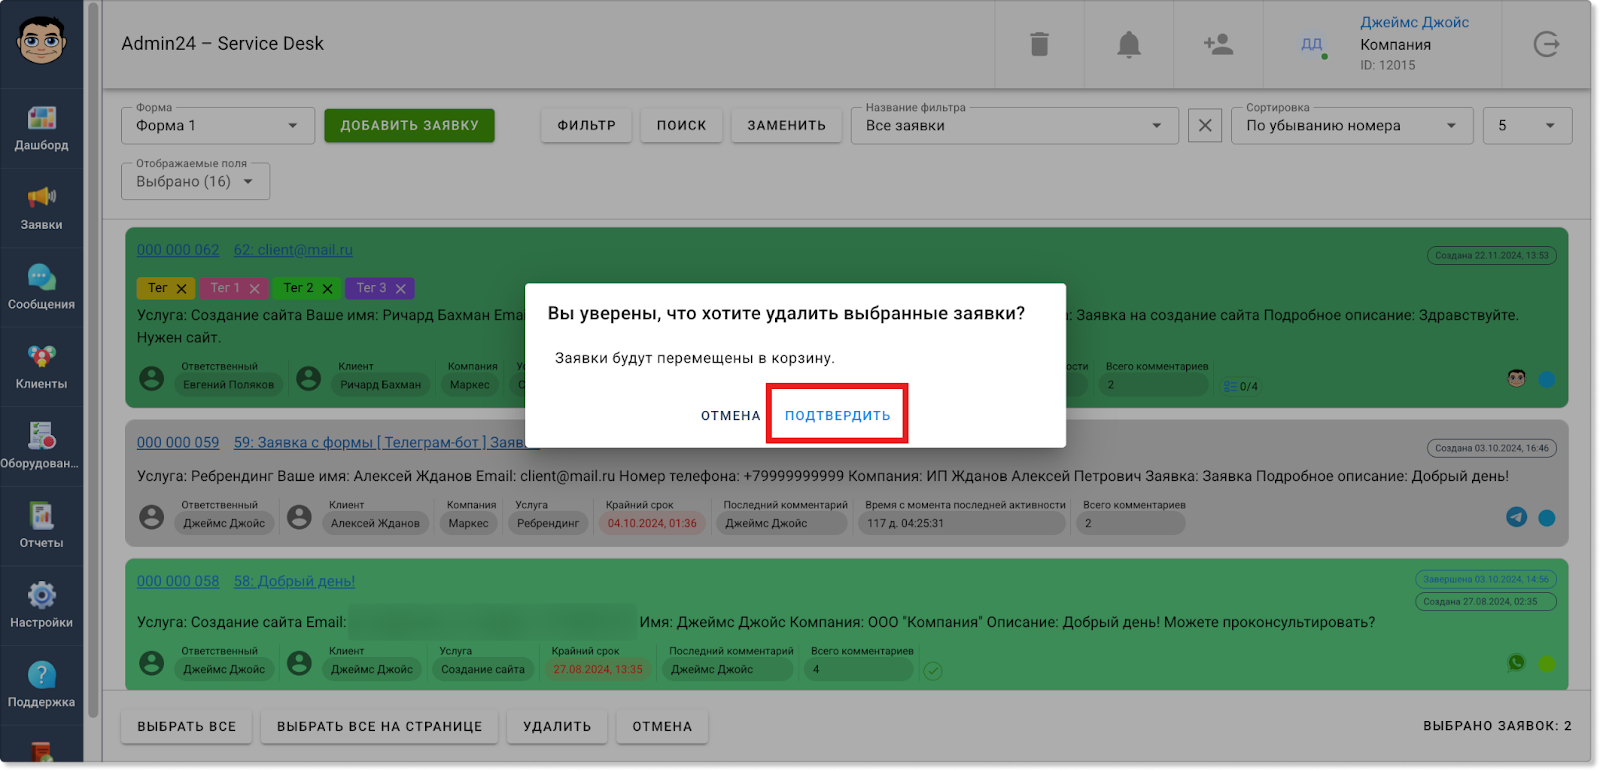The height and width of the screenshot is (771, 1600).
Task: Cancel in the delete confirmation dialog
Action: tap(730, 416)
